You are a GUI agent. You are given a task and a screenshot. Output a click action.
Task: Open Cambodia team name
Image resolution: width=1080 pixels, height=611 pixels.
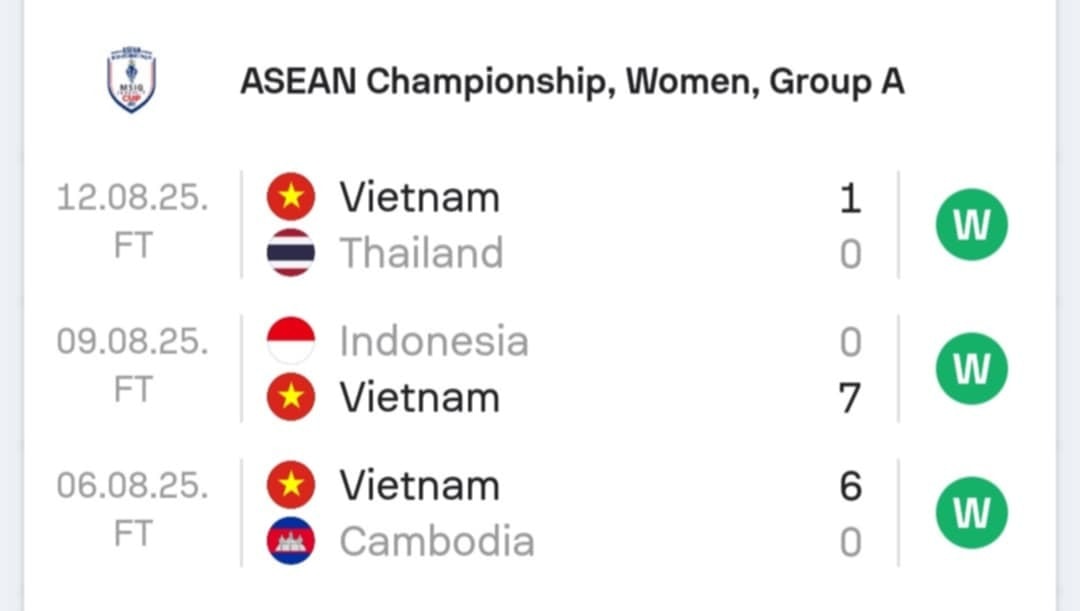(x=437, y=541)
